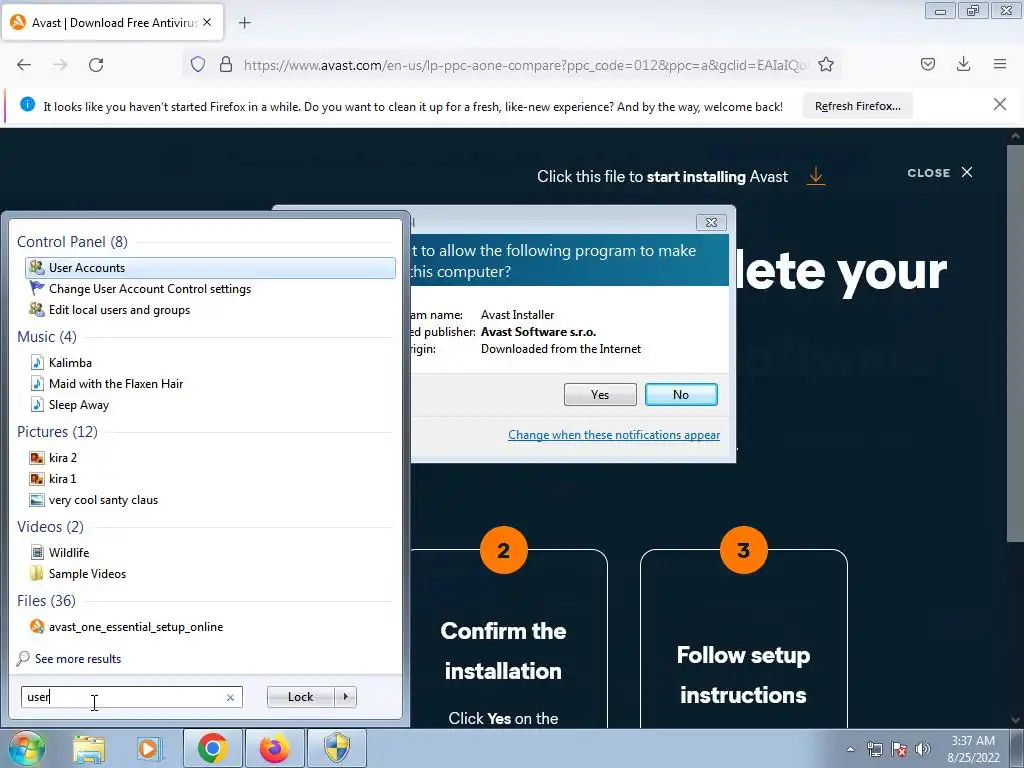The image size is (1024, 768).
Task: Clear the search box text
Action: pyautogui.click(x=230, y=697)
